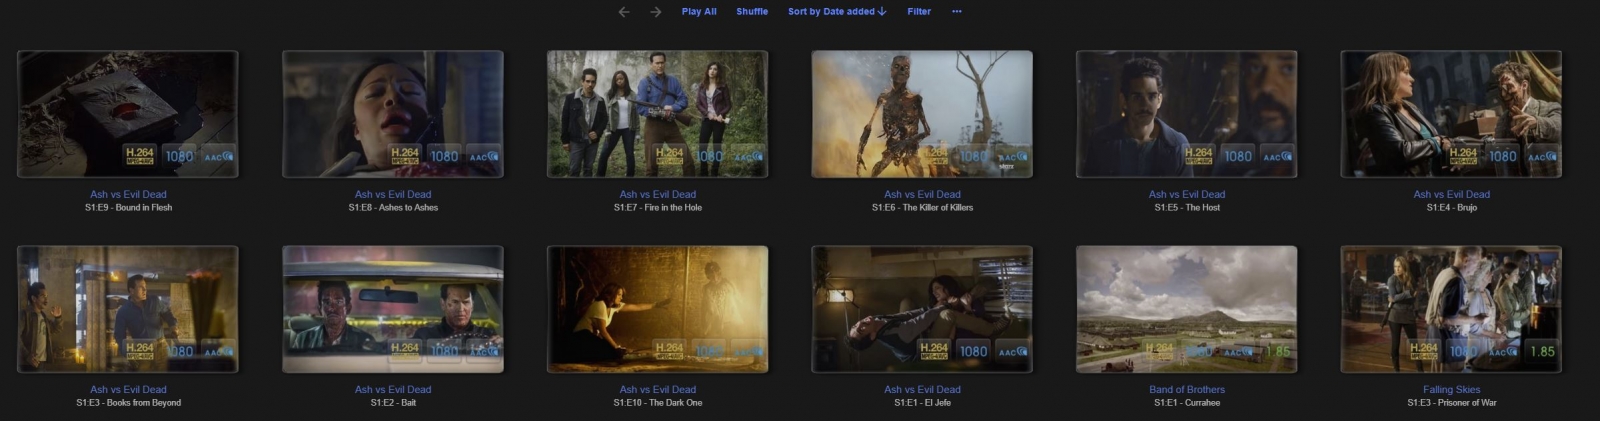Select the text S1:E5 - The Host

point(1186,208)
